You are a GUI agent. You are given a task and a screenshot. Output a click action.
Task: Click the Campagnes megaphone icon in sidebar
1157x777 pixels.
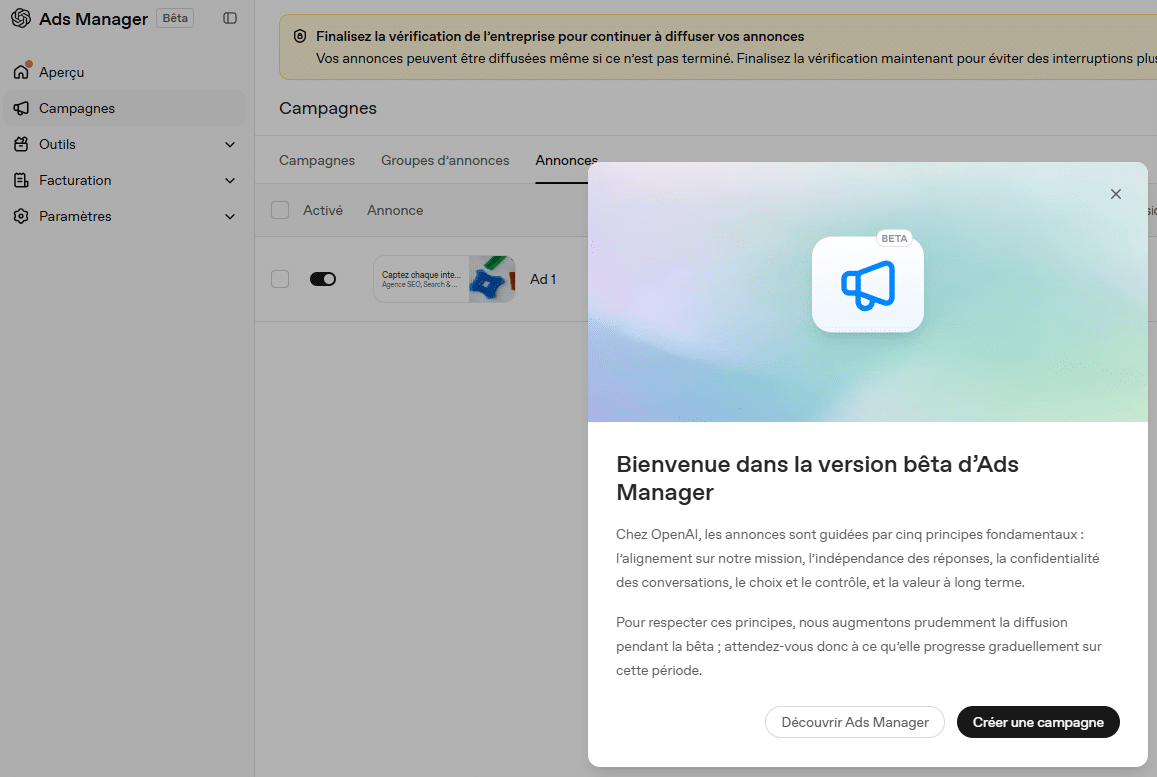21,108
